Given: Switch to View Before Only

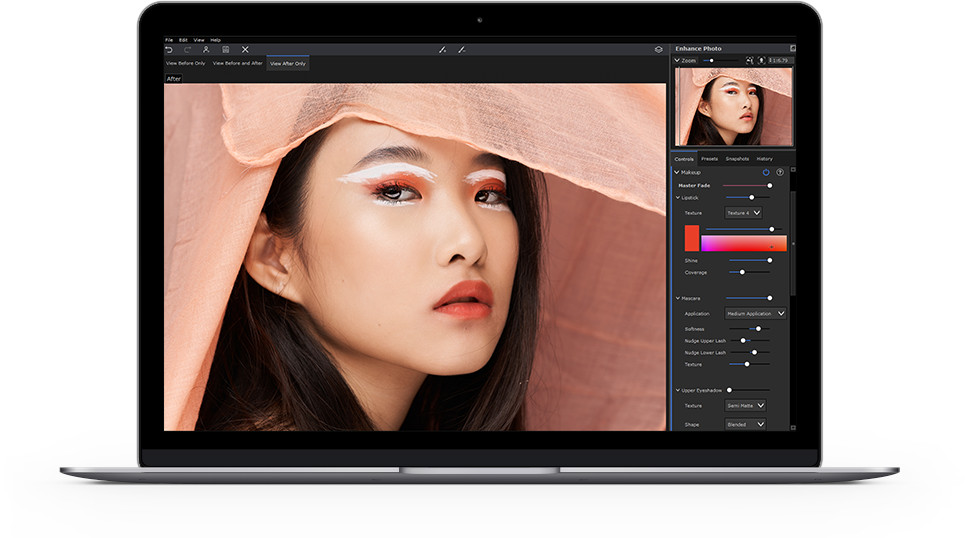Looking at the screenshot, I should tap(185, 63).
